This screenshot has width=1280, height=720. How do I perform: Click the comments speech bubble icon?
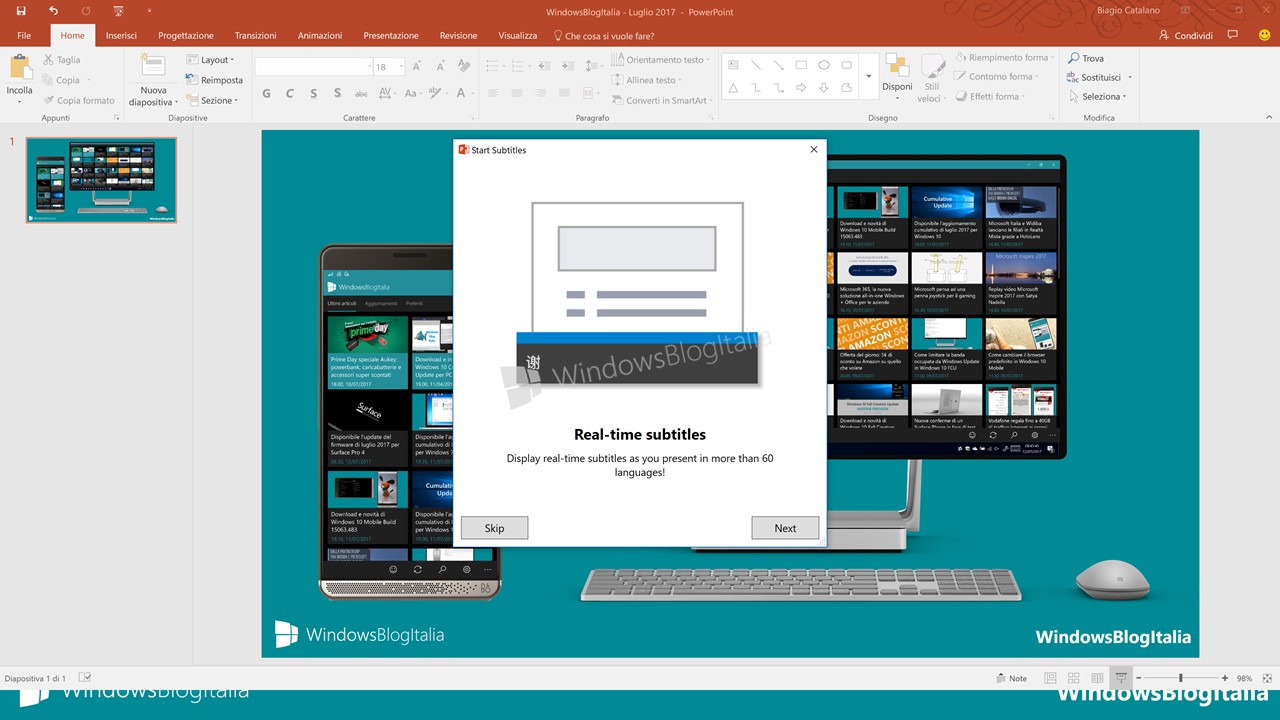pyautogui.click(x=1235, y=35)
